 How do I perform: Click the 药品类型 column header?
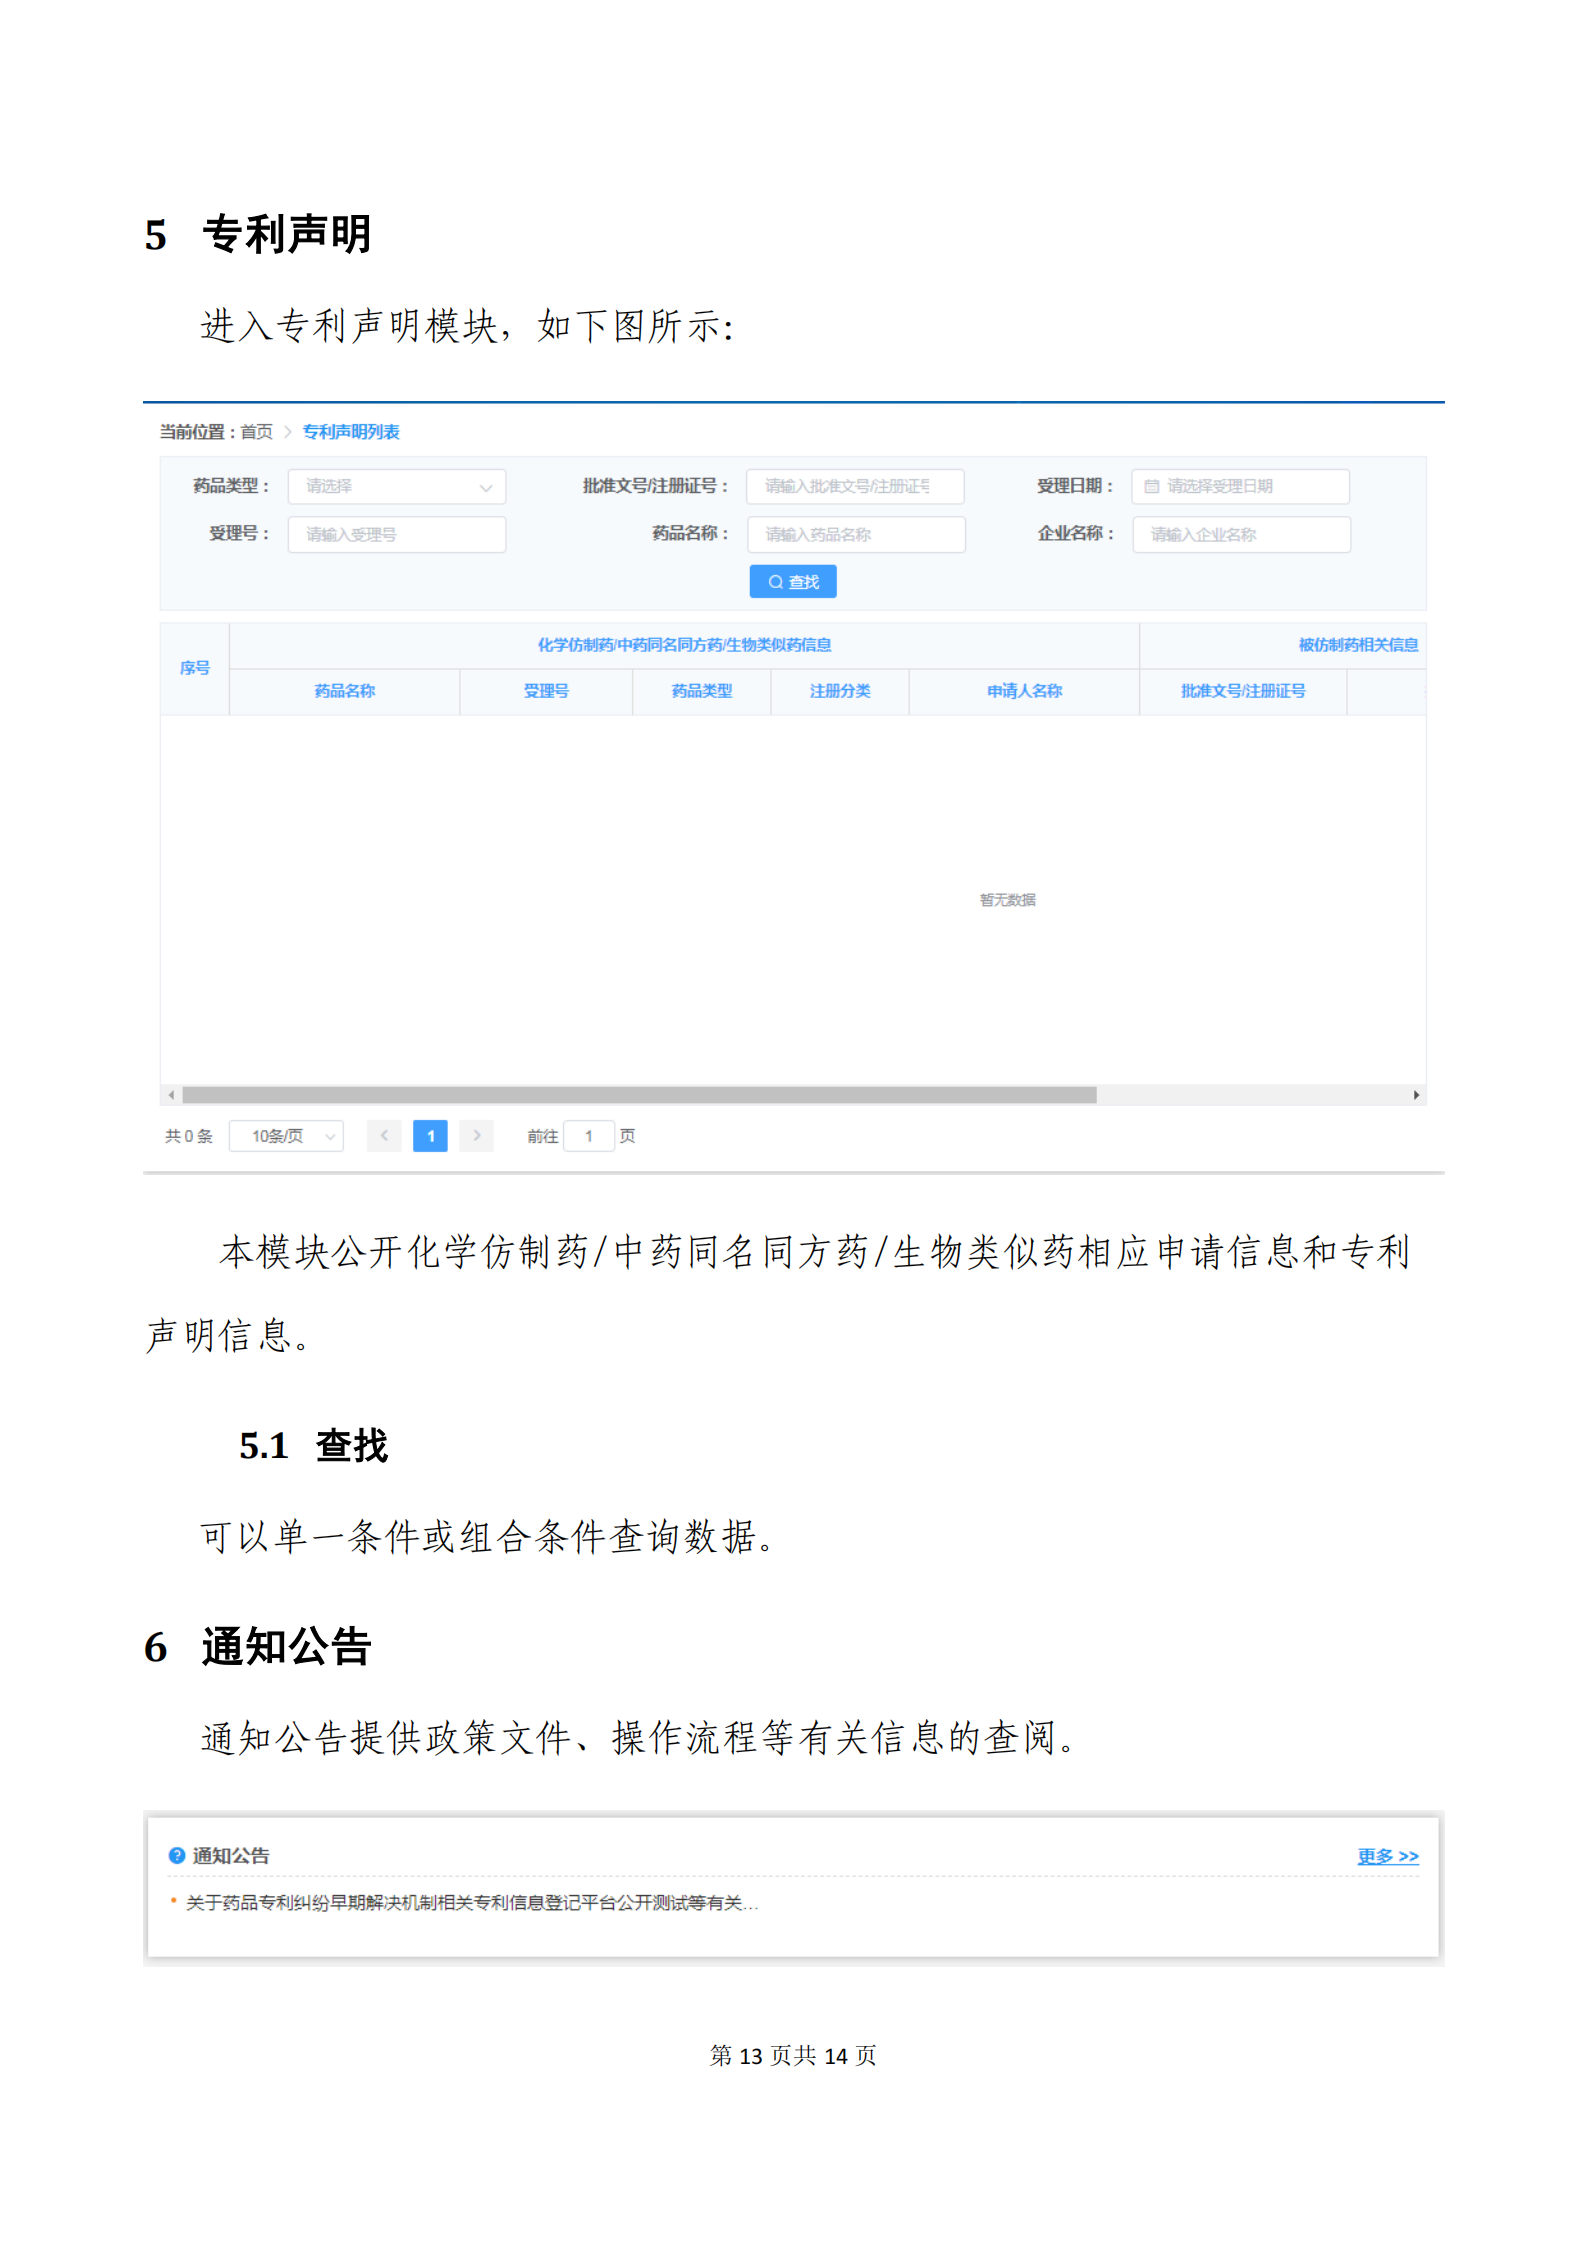[x=702, y=691]
